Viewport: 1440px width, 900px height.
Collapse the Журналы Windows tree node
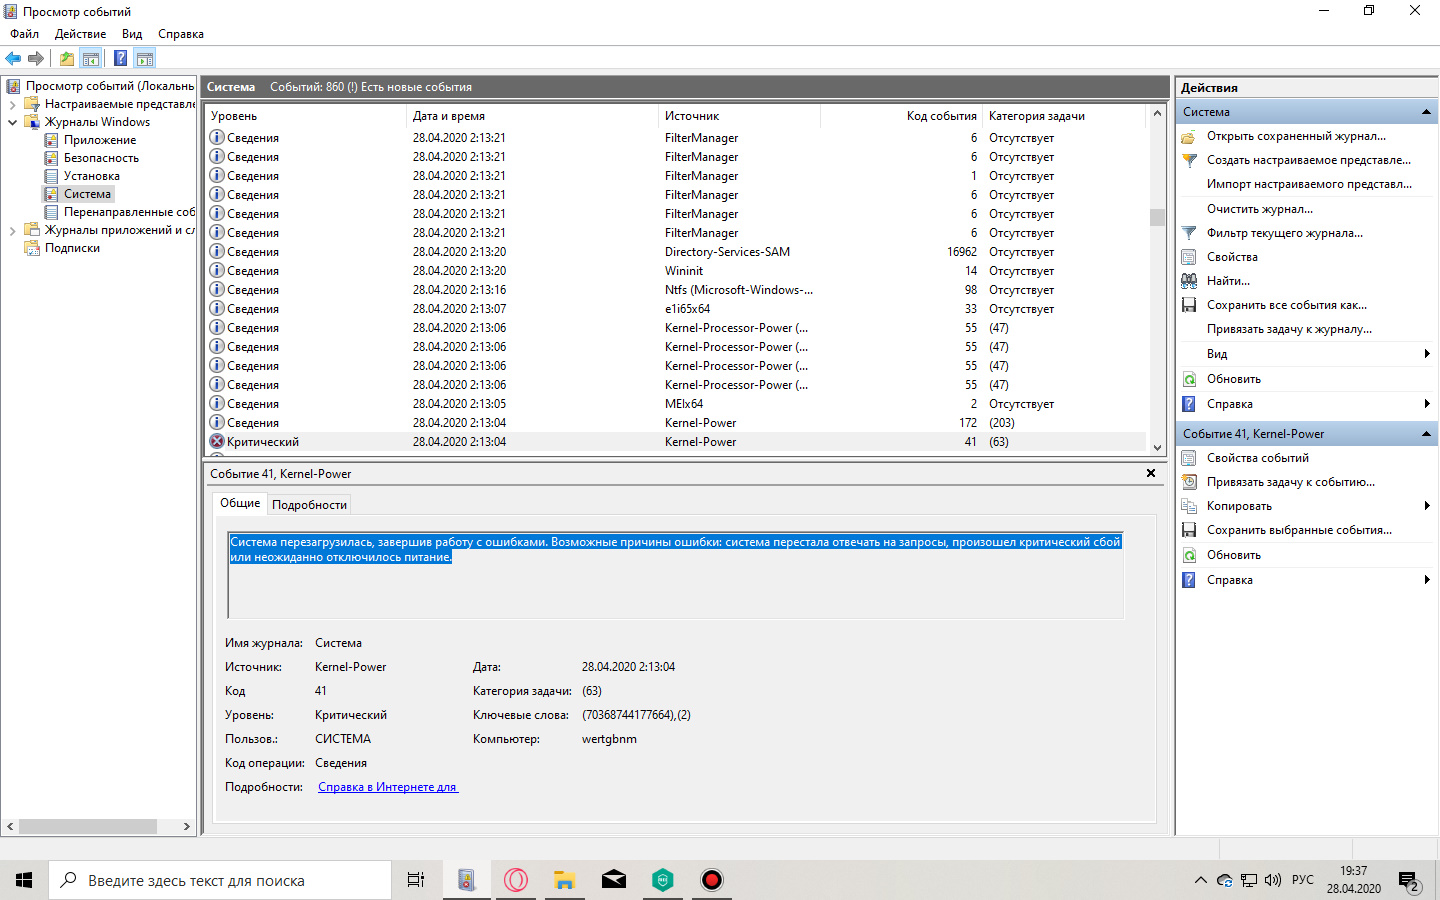tap(12, 122)
